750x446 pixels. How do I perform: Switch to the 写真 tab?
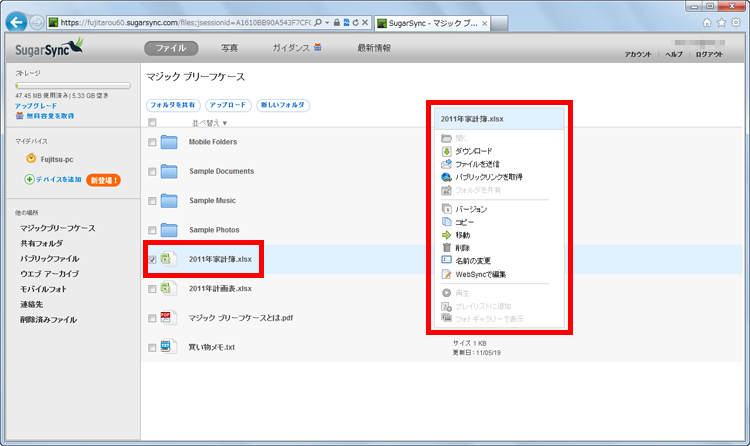click(230, 48)
